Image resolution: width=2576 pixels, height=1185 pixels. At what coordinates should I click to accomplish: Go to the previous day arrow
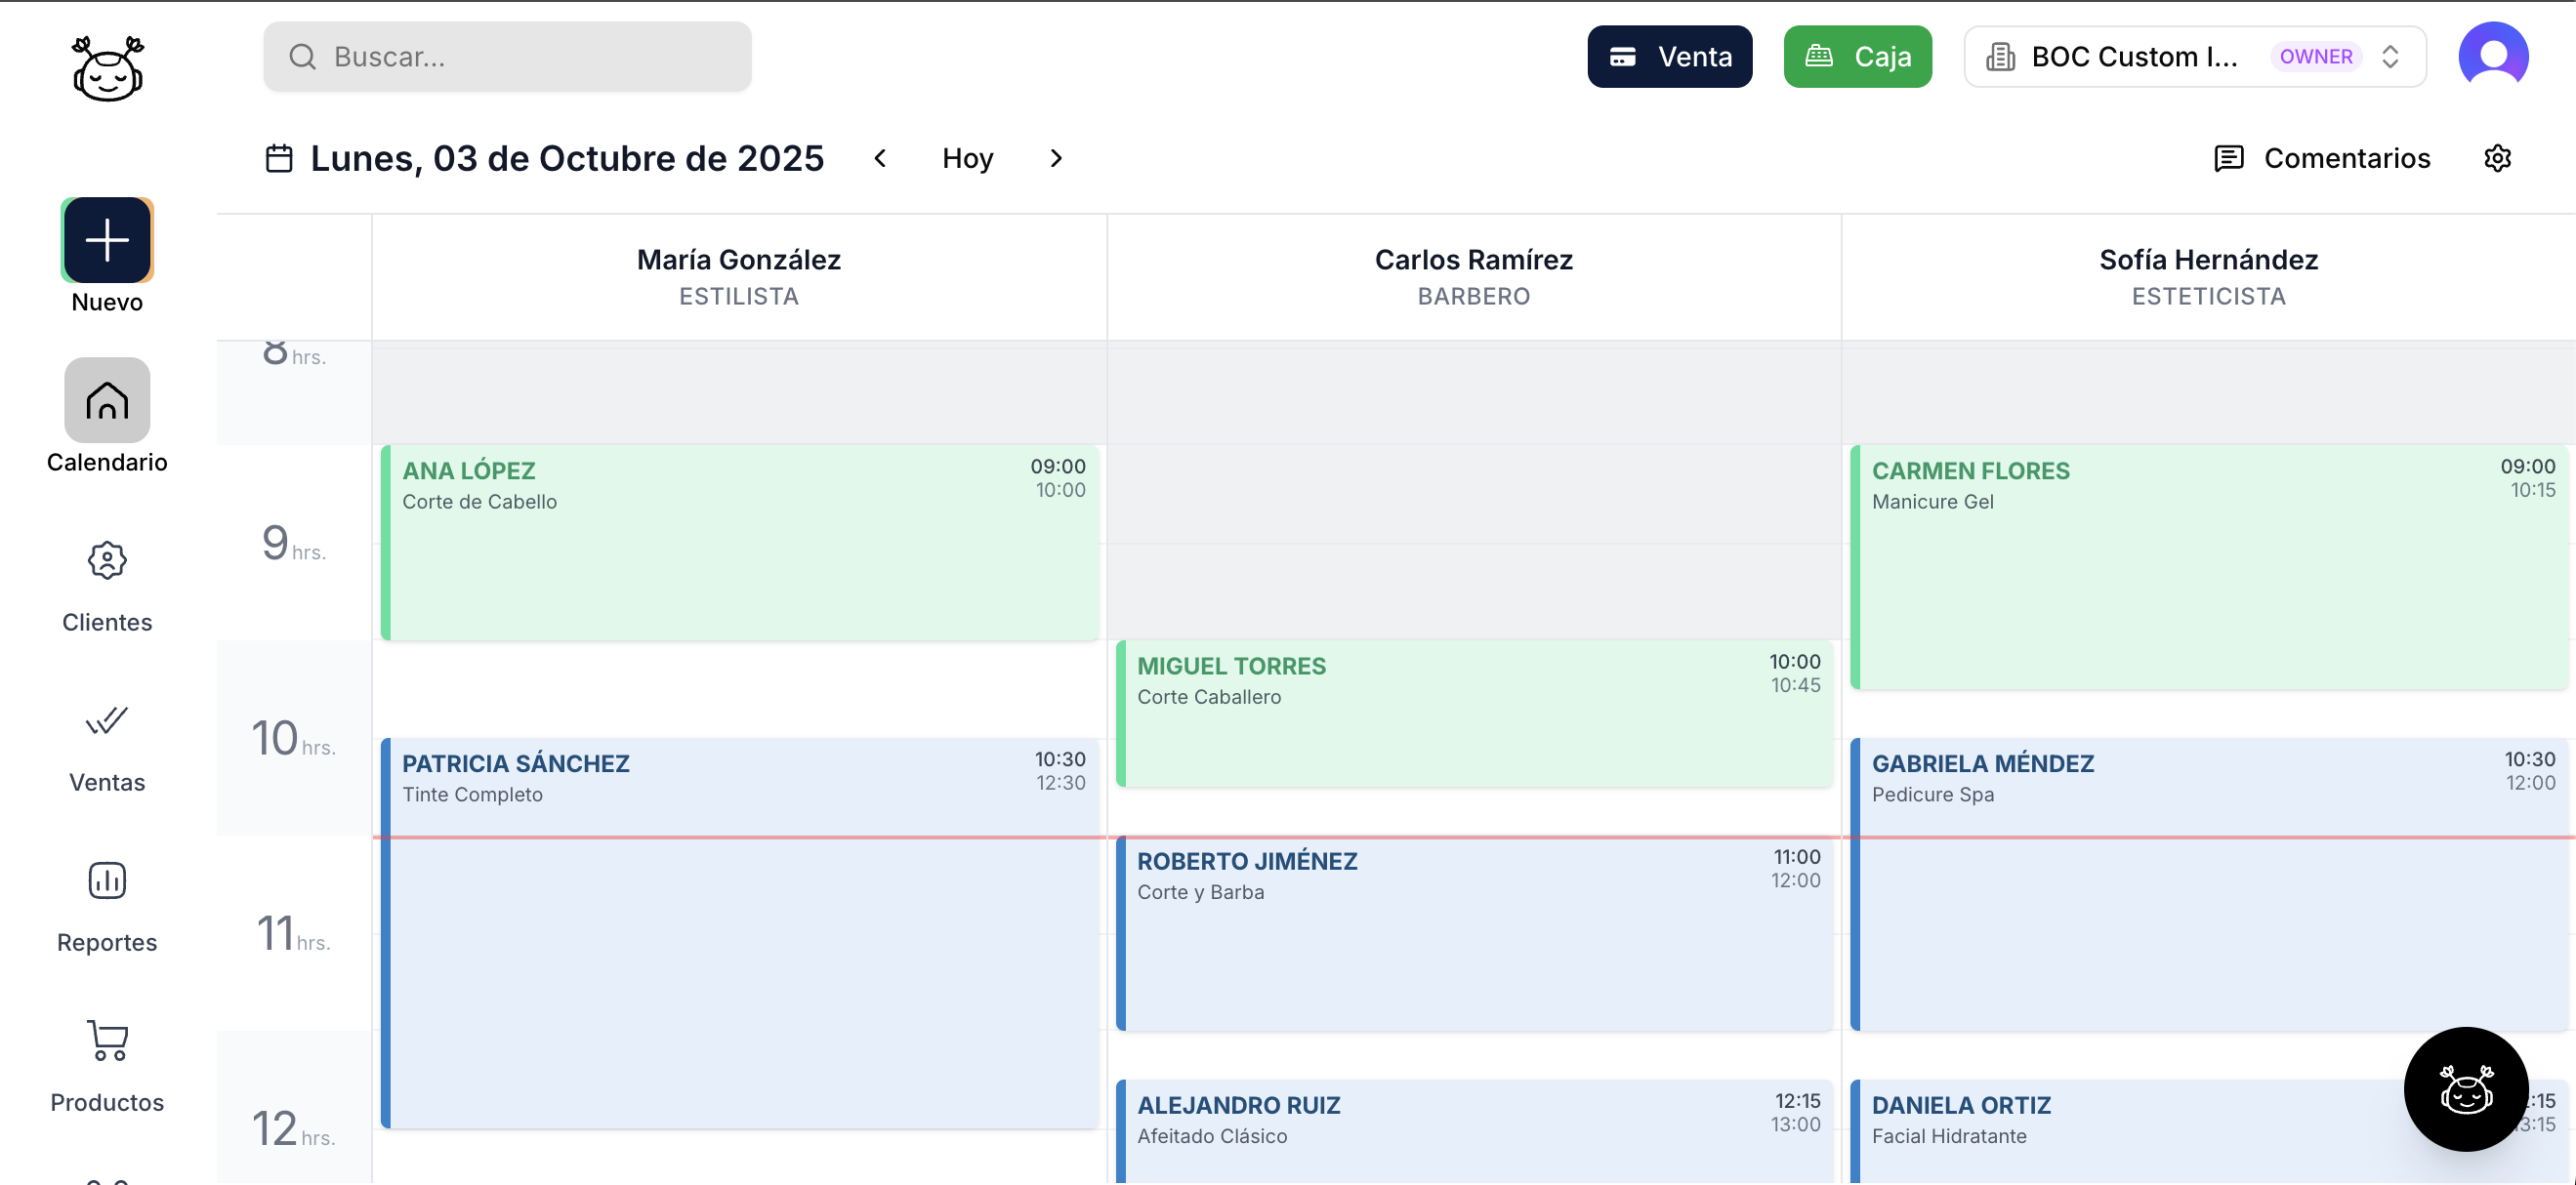pos(880,158)
